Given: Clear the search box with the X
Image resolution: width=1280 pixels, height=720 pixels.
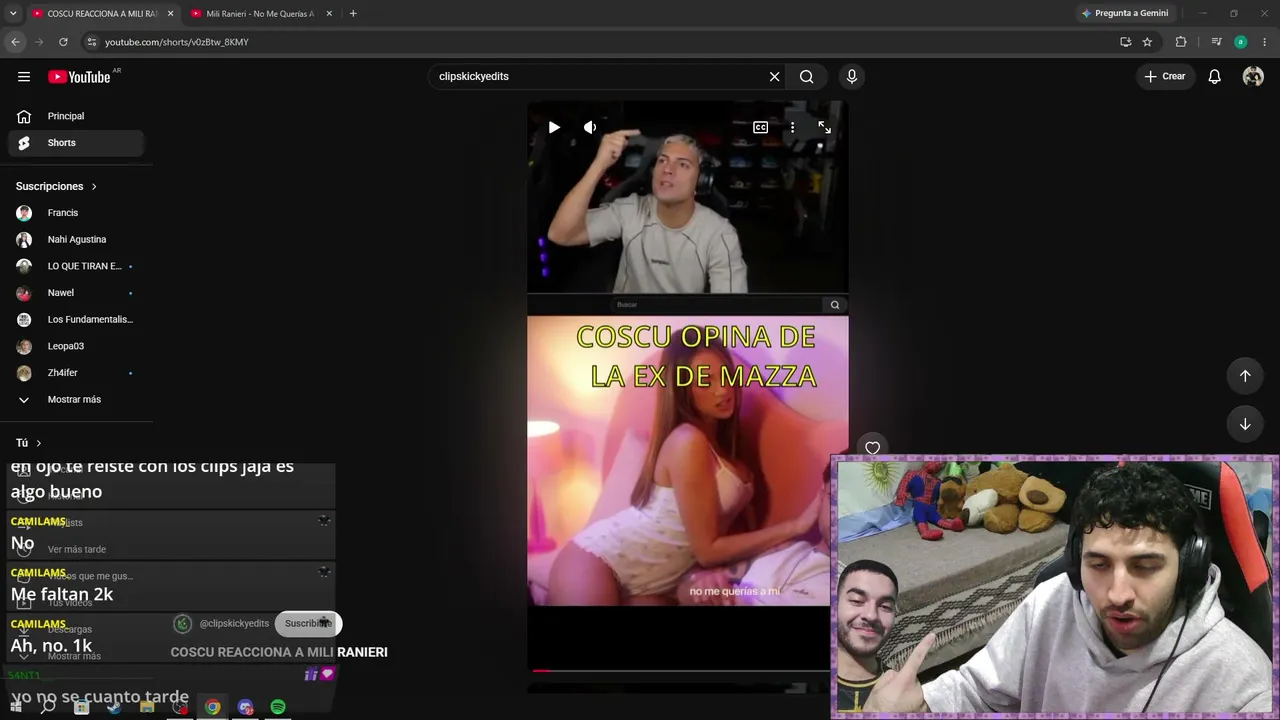Looking at the screenshot, I should click(x=774, y=77).
